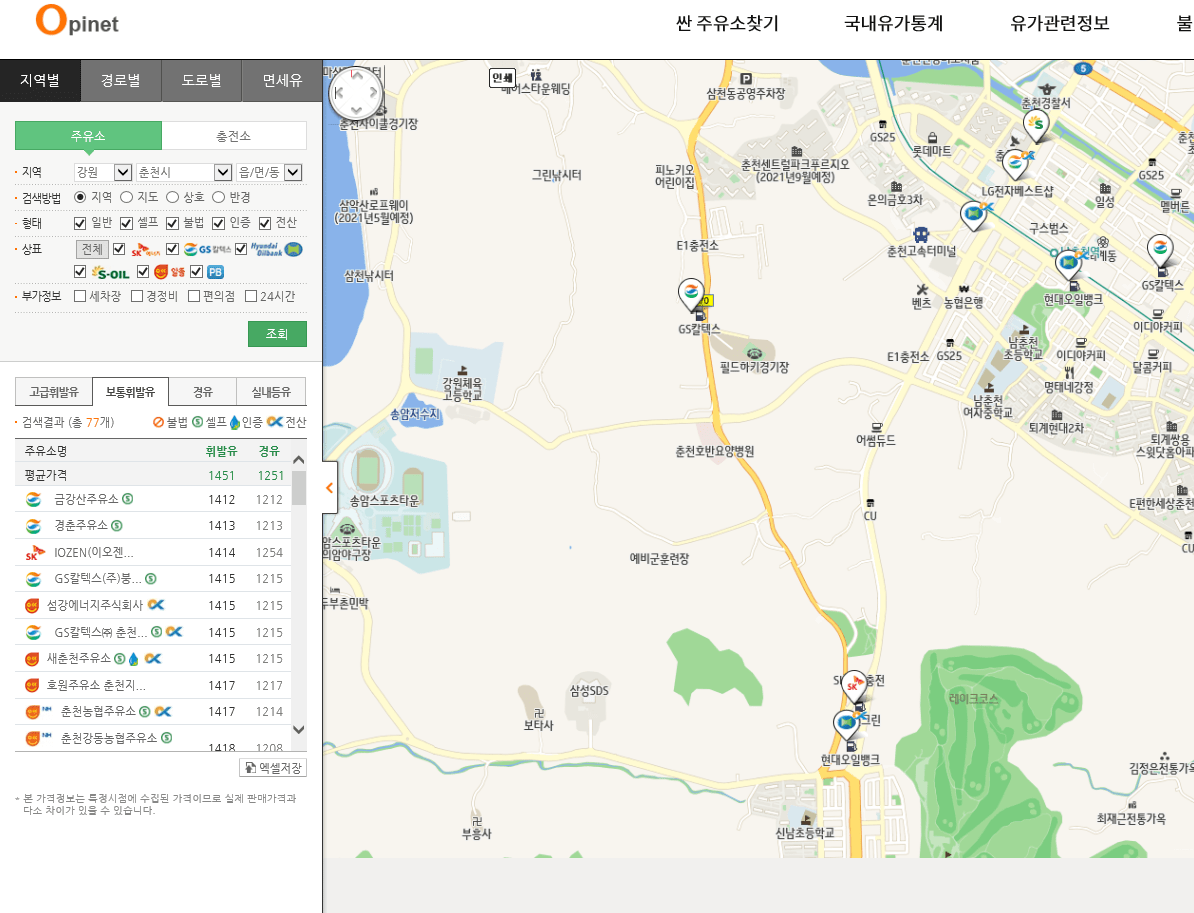
Task: Open the 유가관련정보 menu
Action: pyautogui.click(x=1059, y=24)
